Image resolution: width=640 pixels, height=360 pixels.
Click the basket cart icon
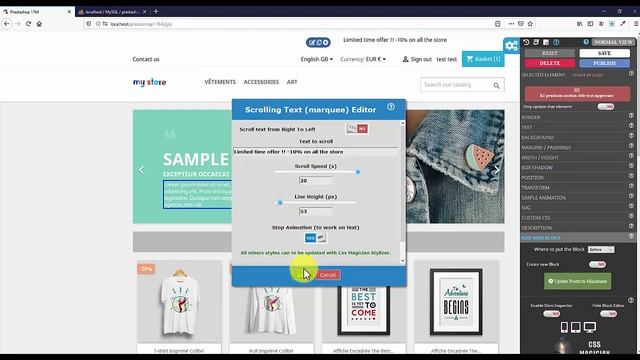pyautogui.click(x=470, y=59)
